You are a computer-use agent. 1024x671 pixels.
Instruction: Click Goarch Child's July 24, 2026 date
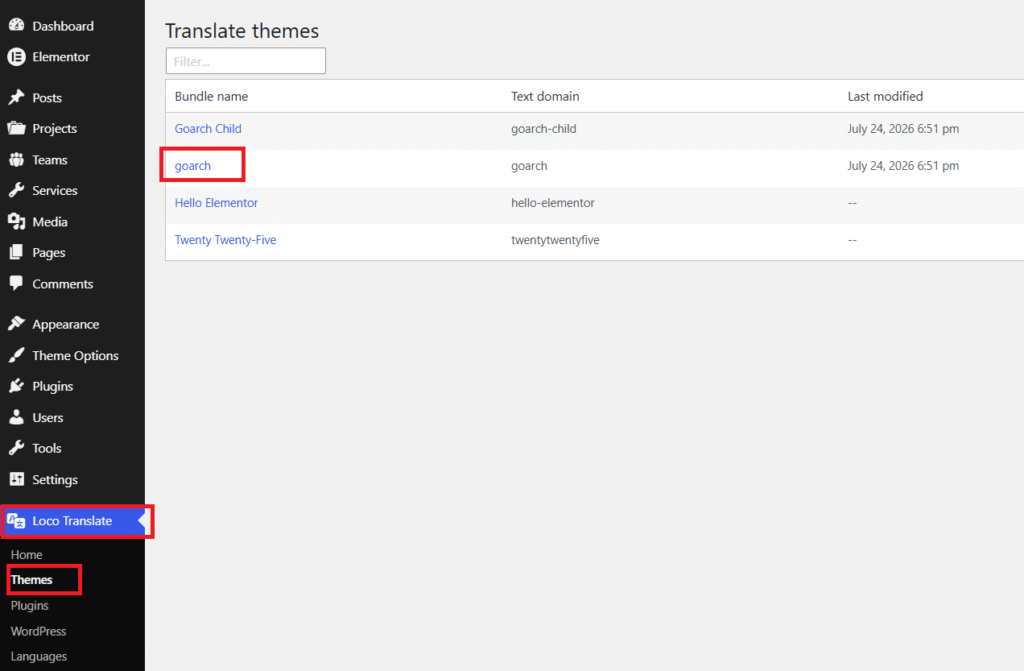point(903,129)
